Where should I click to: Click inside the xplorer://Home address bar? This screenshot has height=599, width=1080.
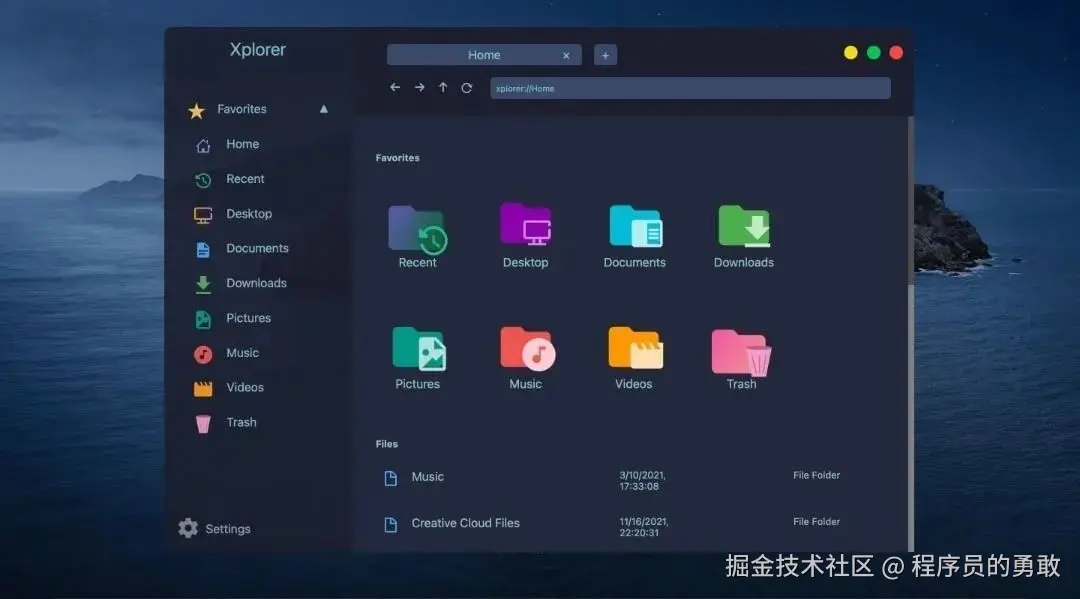pyautogui.click(x=690, y=88)
